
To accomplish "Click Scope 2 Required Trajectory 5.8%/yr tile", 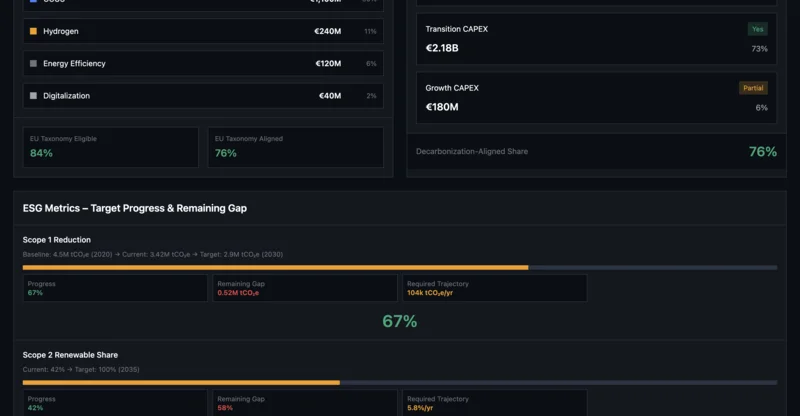I will pyautogui.click(x=495, y=403).
